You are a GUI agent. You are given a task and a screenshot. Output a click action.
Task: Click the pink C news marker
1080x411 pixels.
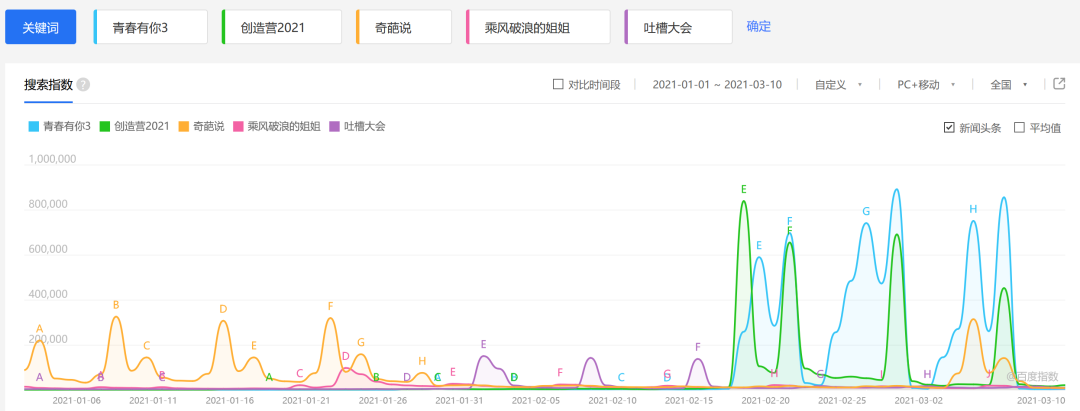pyautogui.click(x=300, y=373)
